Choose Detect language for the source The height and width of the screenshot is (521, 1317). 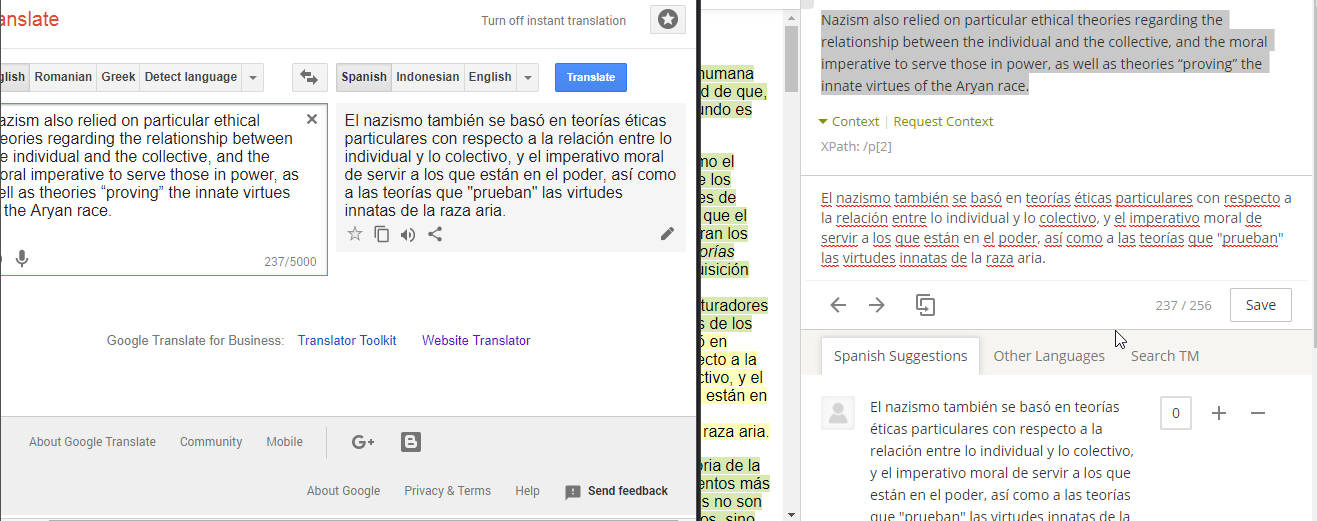click(191, 77)
